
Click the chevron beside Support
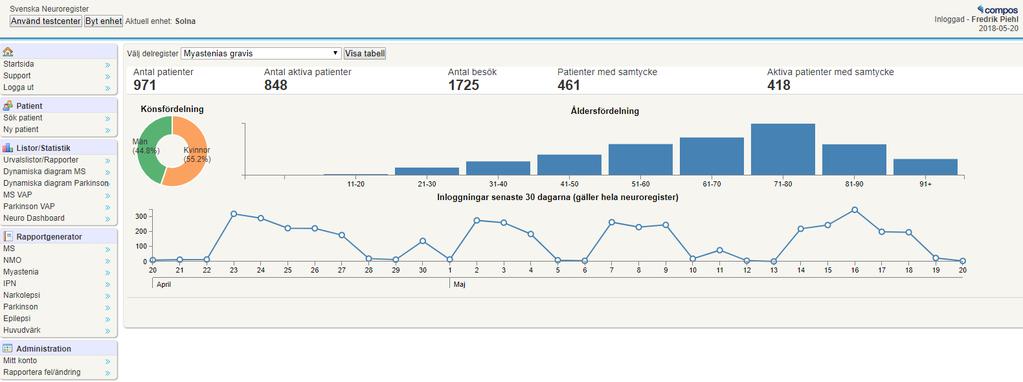(x=108, y=76)
